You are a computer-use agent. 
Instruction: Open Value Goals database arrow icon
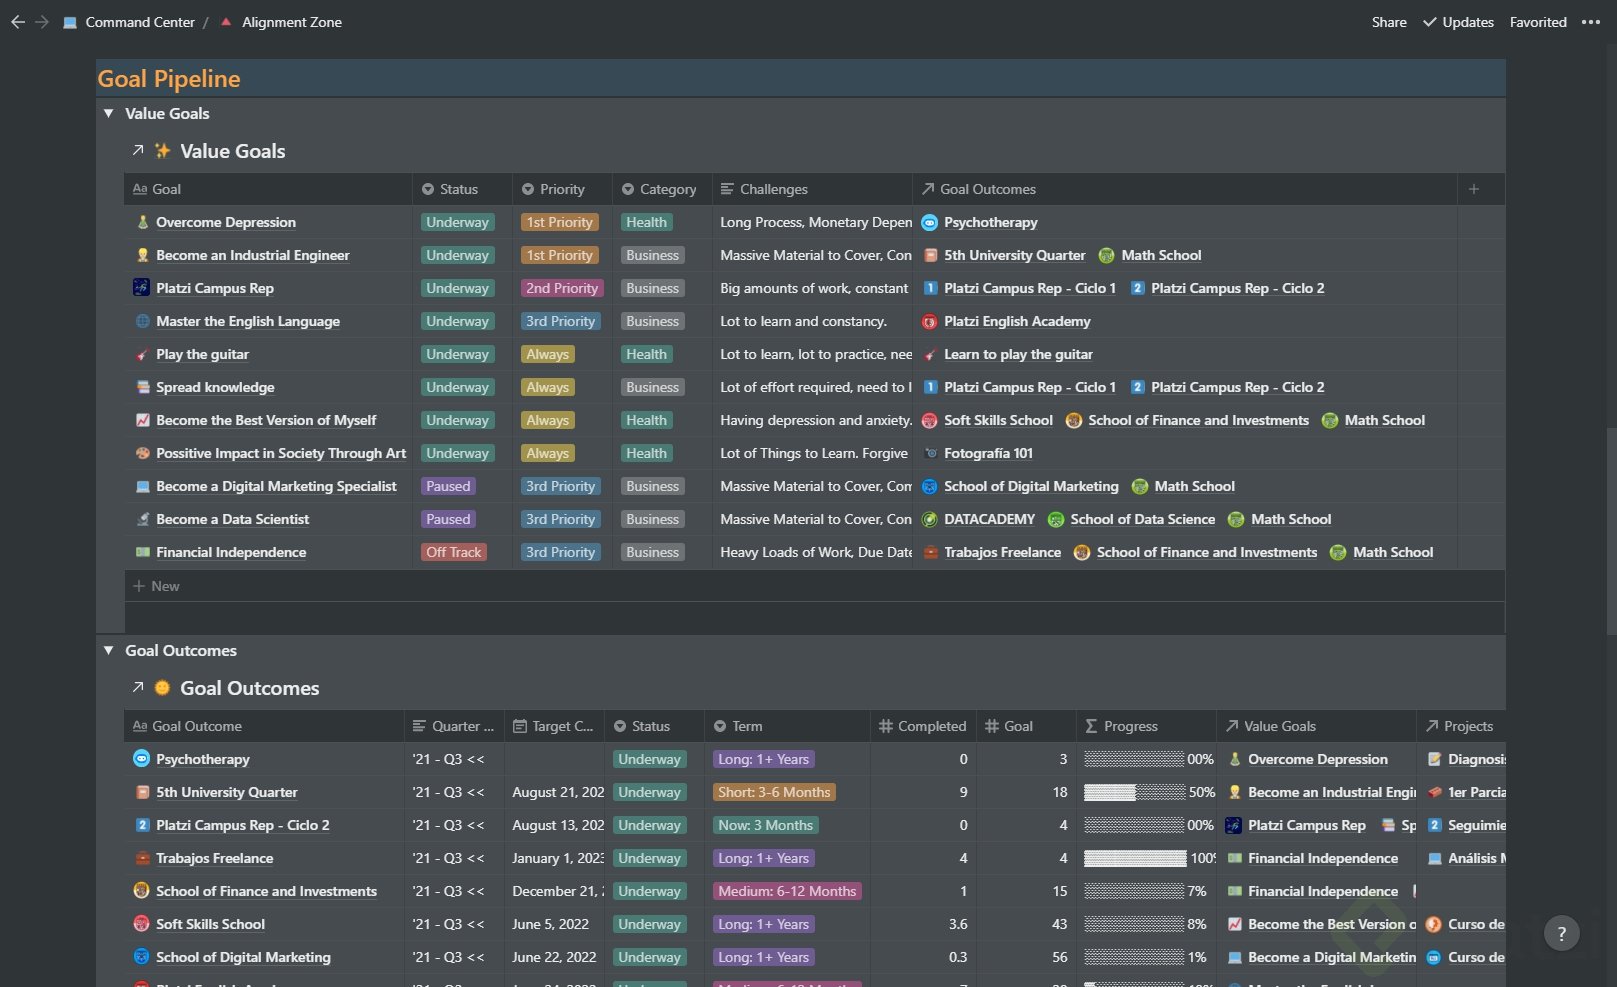point(138,151)
